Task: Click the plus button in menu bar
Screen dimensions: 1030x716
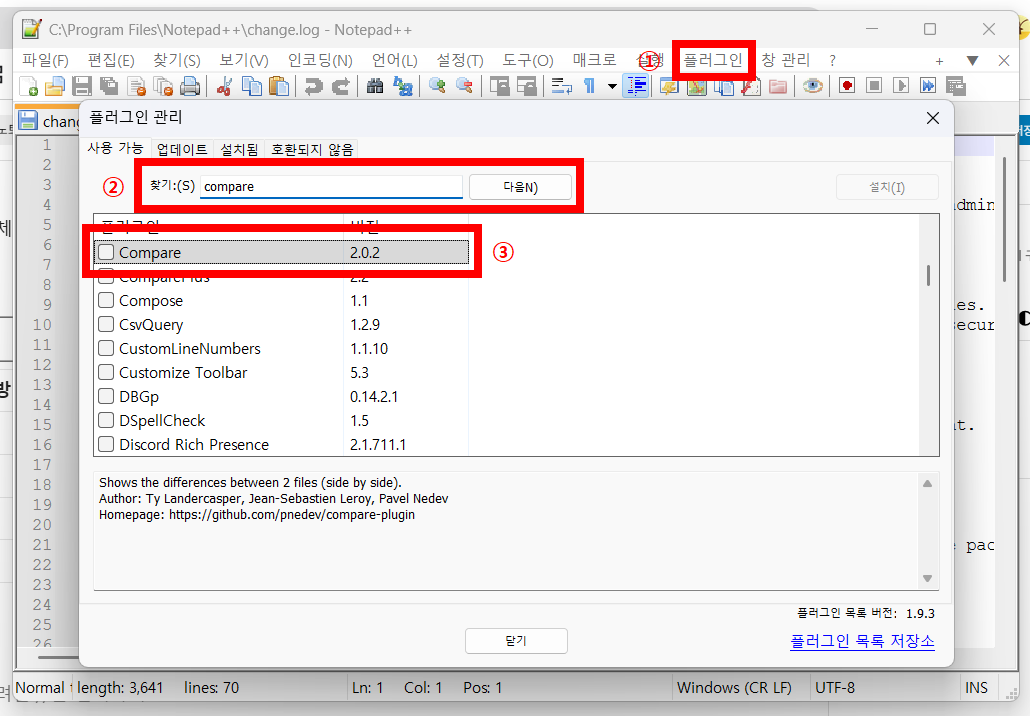Action: 939,61
